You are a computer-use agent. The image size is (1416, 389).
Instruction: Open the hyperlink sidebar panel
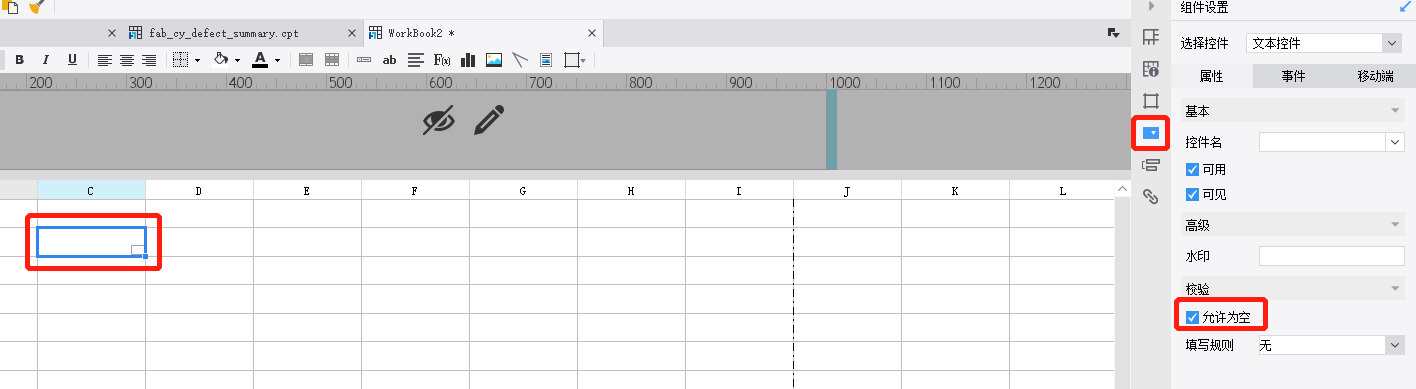tap(1150, 197)
